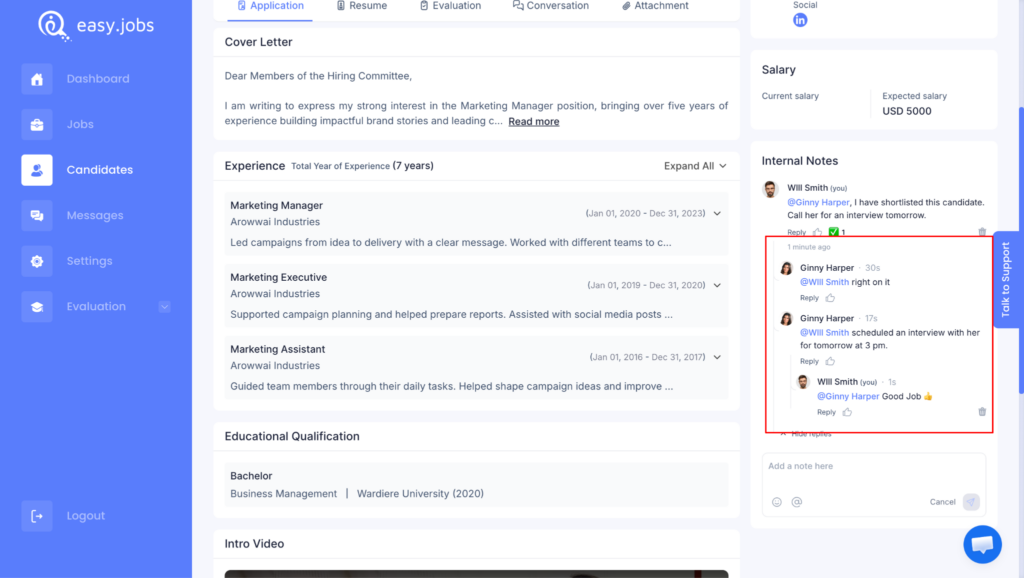Reply to Ginny Harper's interview message
Image resolution: width=1024 pixels, height=578 pixels.
(809, 361)
